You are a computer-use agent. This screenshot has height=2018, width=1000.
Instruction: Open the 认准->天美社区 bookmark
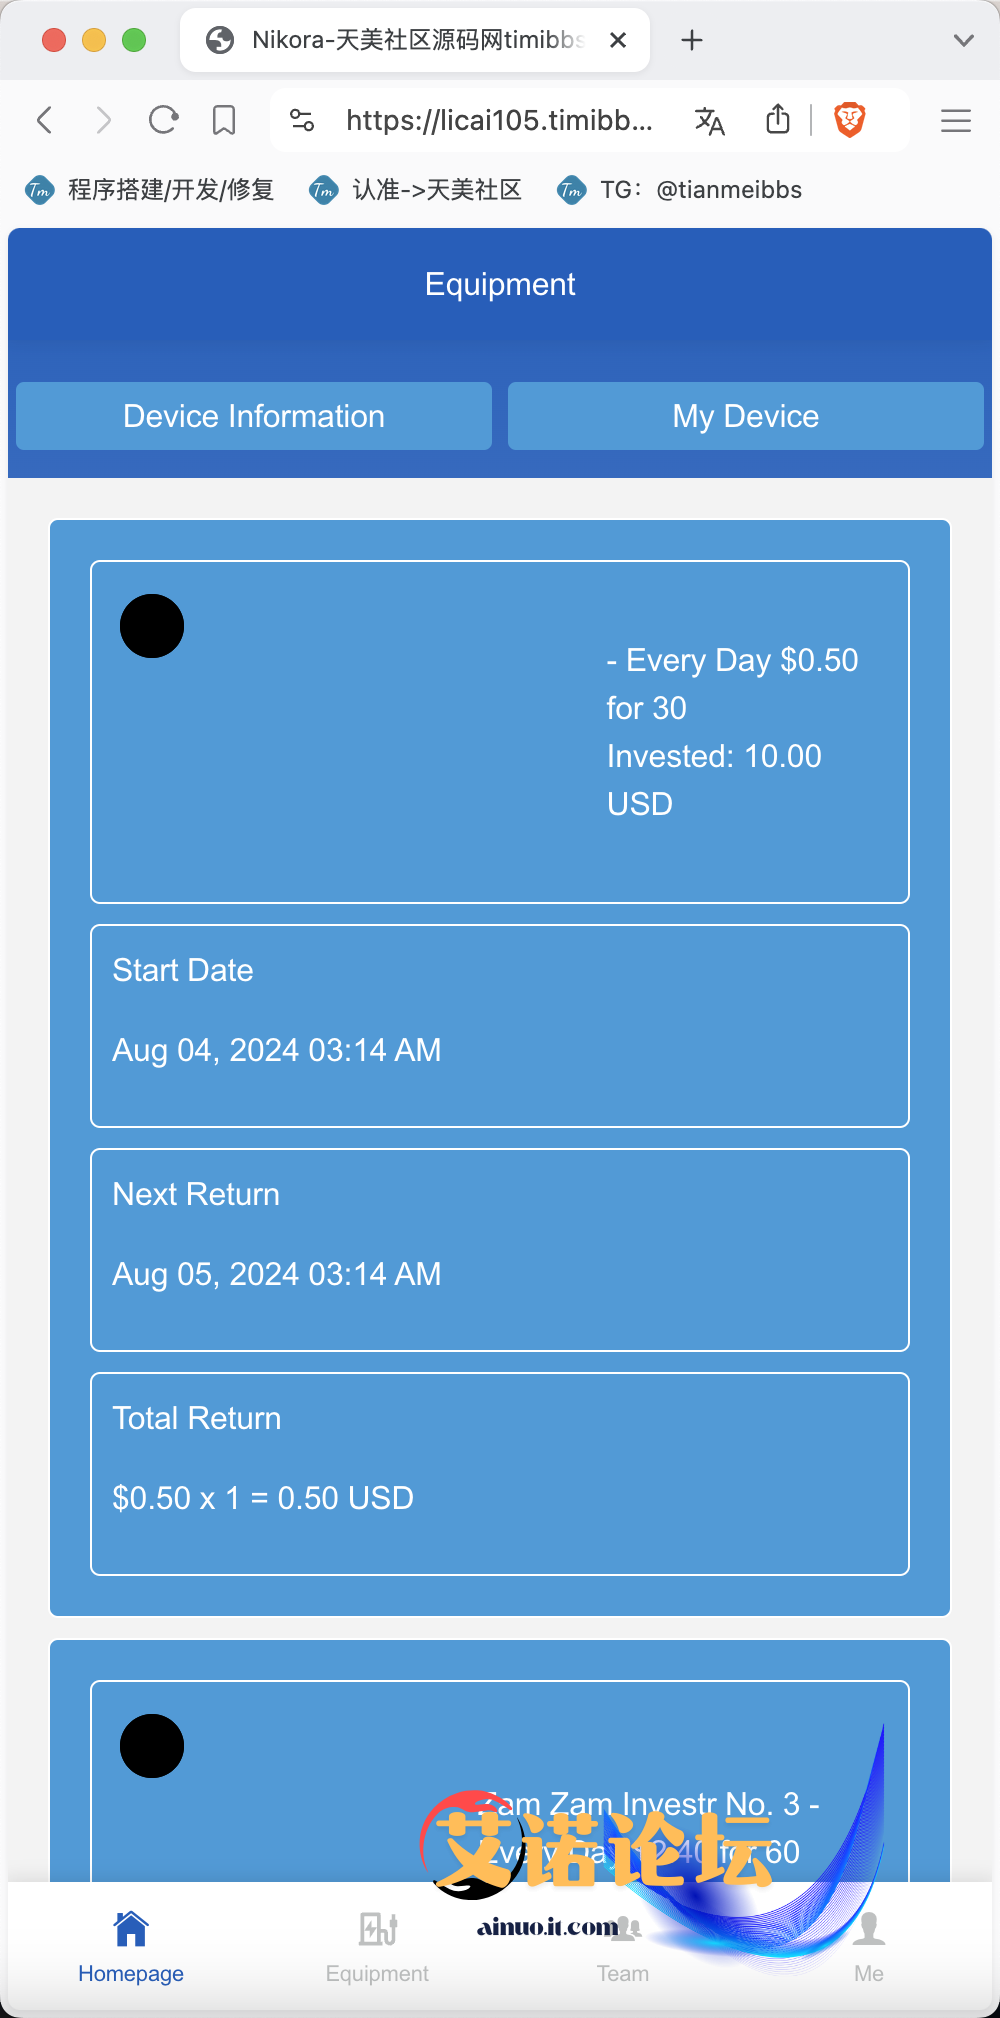416,190
